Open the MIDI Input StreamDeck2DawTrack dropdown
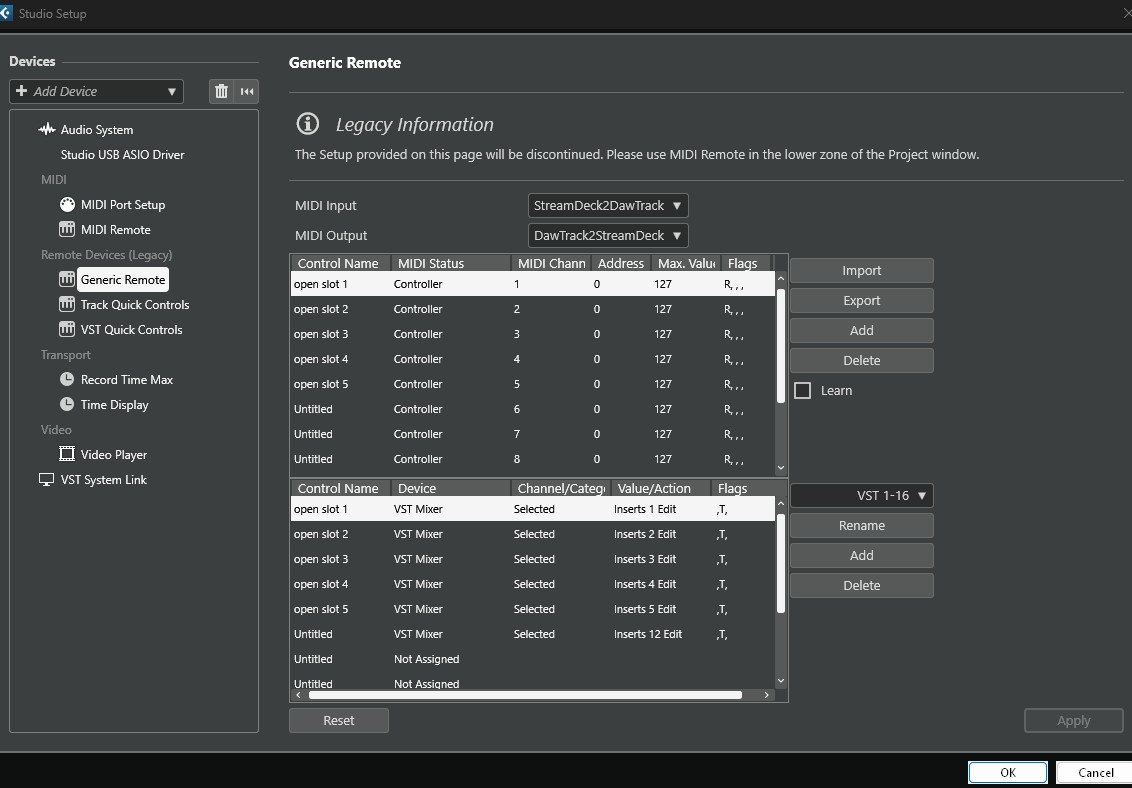 click(608, 206)
